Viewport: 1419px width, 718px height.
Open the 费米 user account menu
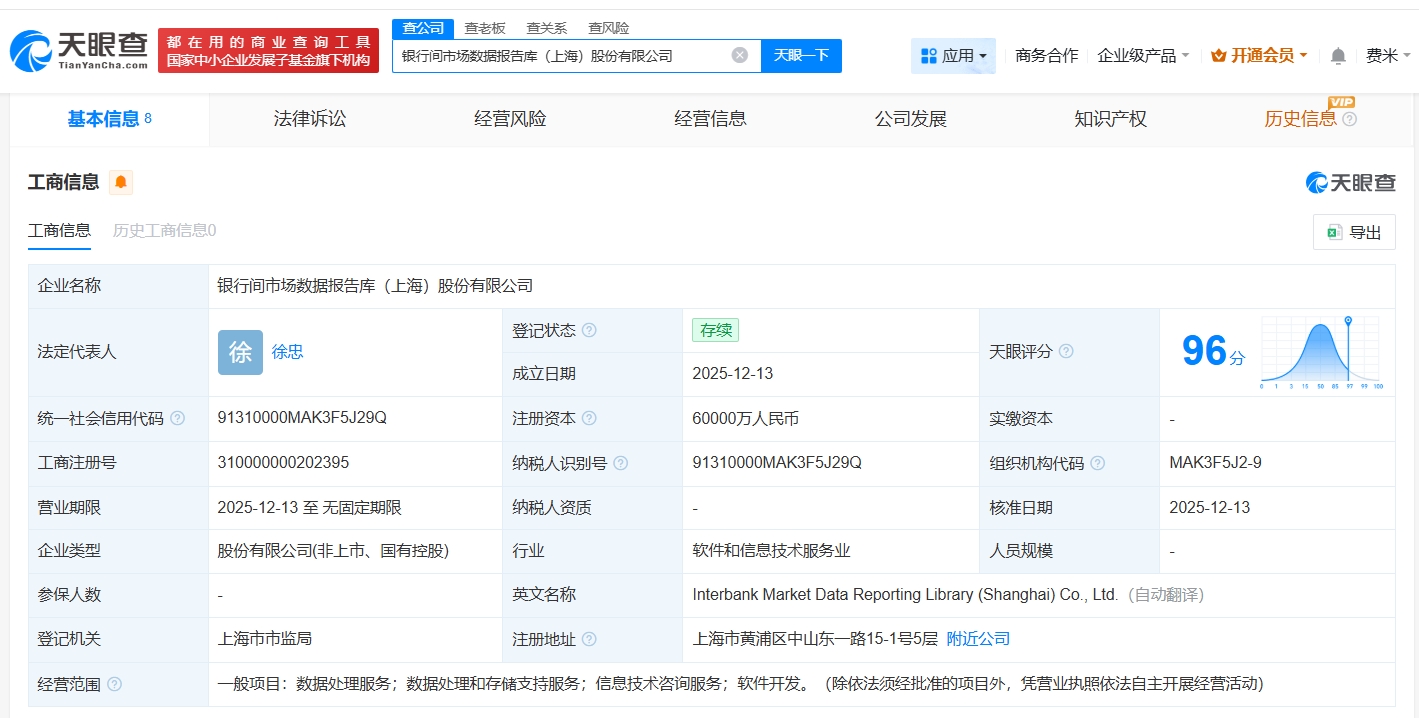point(1388,56)
